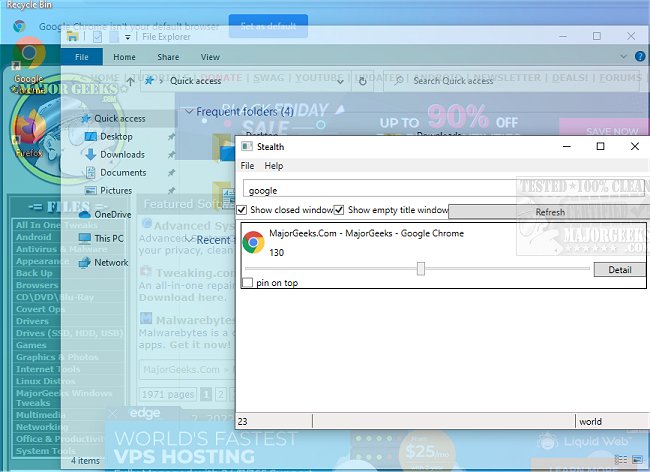Select Downloads in navigation pane

(x=122, y=155)
